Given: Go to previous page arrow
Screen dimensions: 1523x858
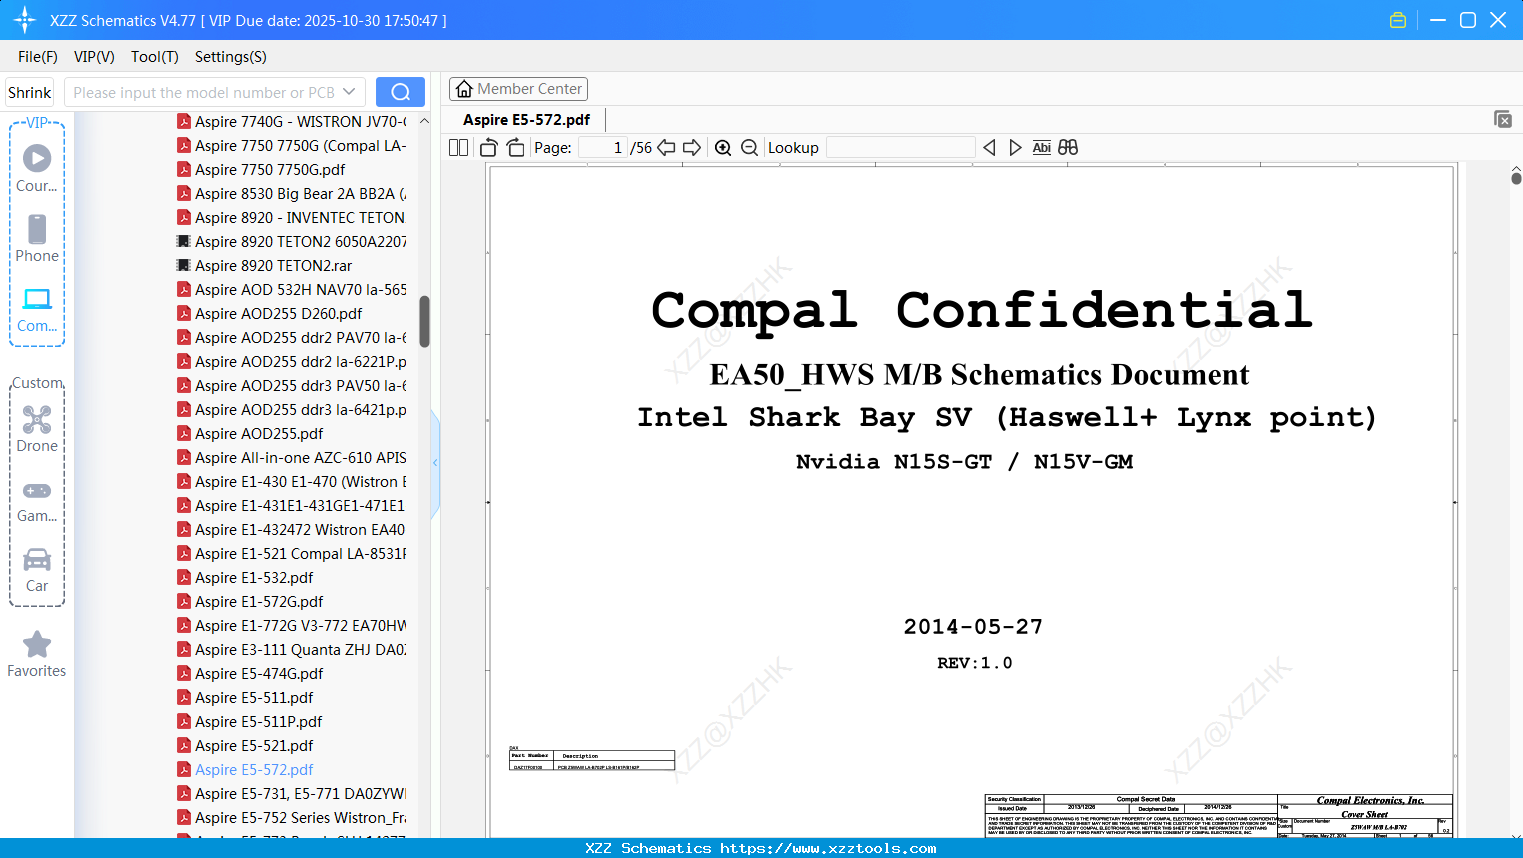Looking at the screenshot, I should tap(666, 147).
